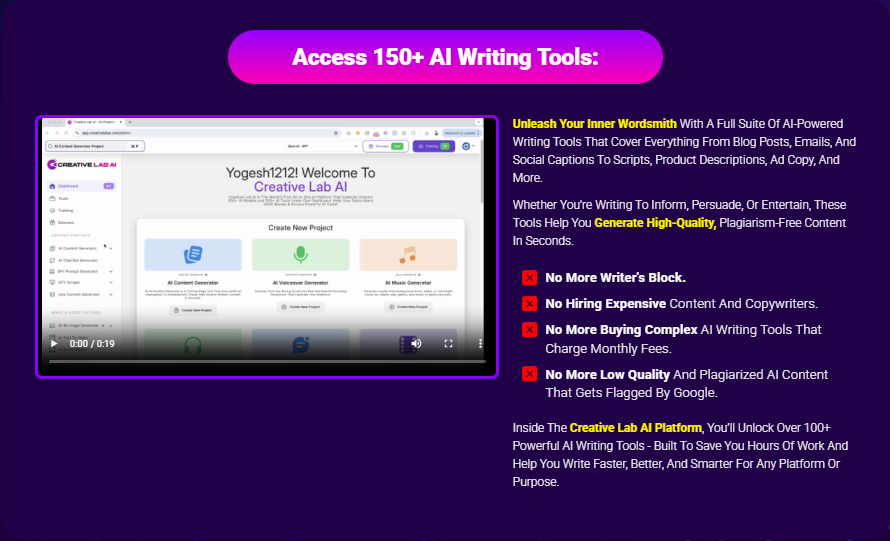Open the AI model dropdown in video header
Viewport: 890px width, 541px height.
coord(322,146)
